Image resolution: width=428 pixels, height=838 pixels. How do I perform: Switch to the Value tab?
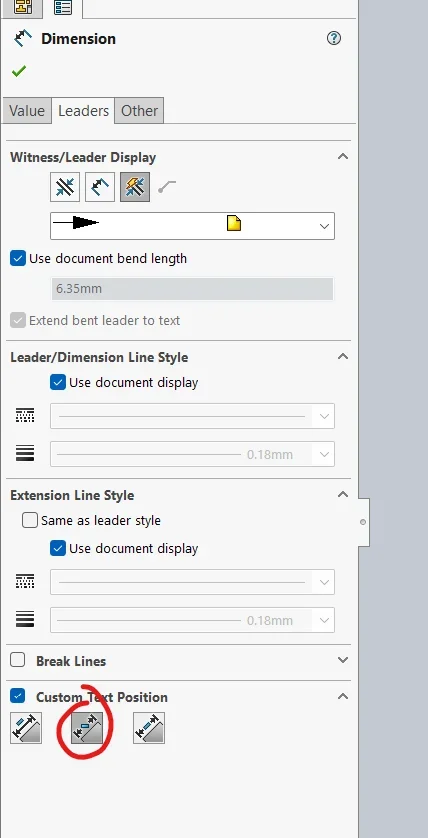(x=27, y=111)
